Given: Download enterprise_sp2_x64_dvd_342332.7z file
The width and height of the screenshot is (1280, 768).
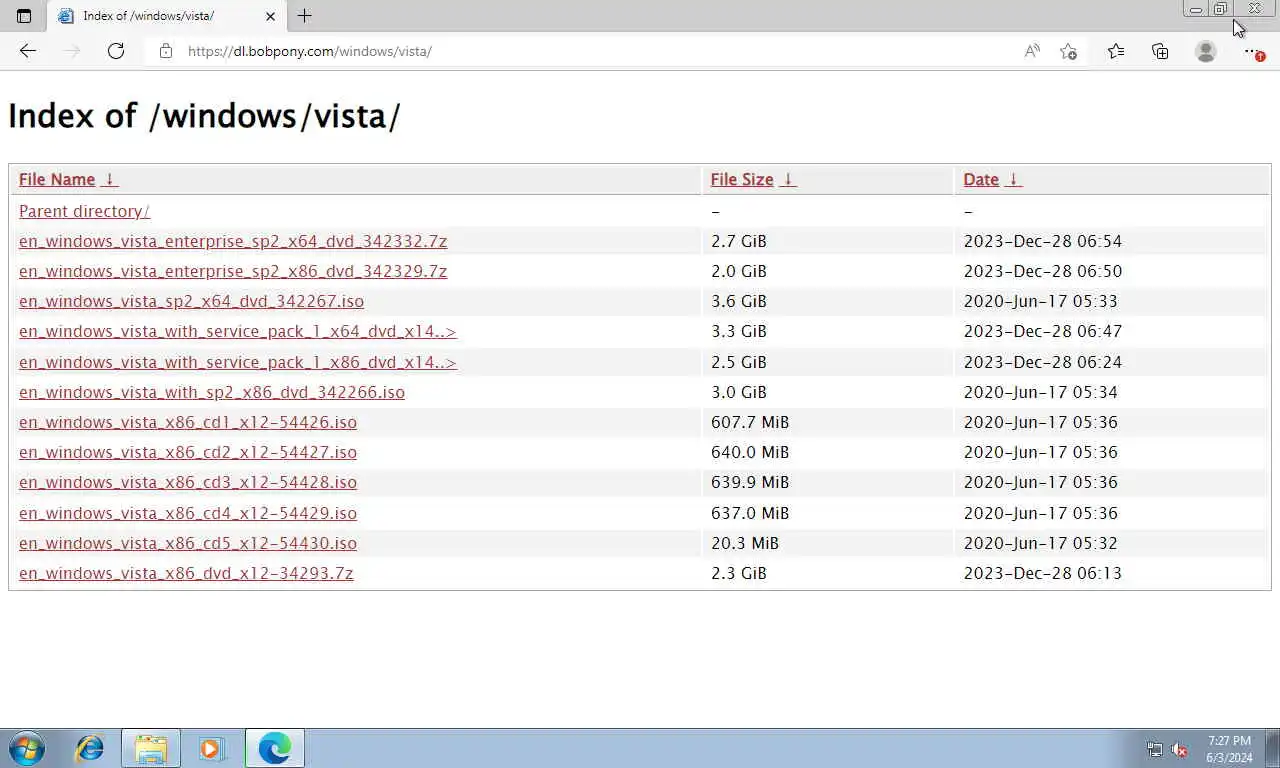Looking at the screenshot, I should (x=233, y=241).
